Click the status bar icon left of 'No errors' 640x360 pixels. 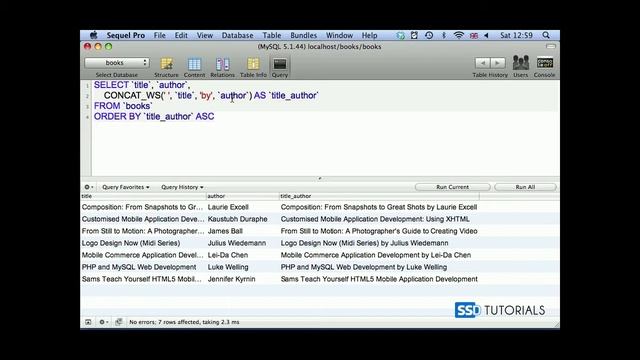119,322
